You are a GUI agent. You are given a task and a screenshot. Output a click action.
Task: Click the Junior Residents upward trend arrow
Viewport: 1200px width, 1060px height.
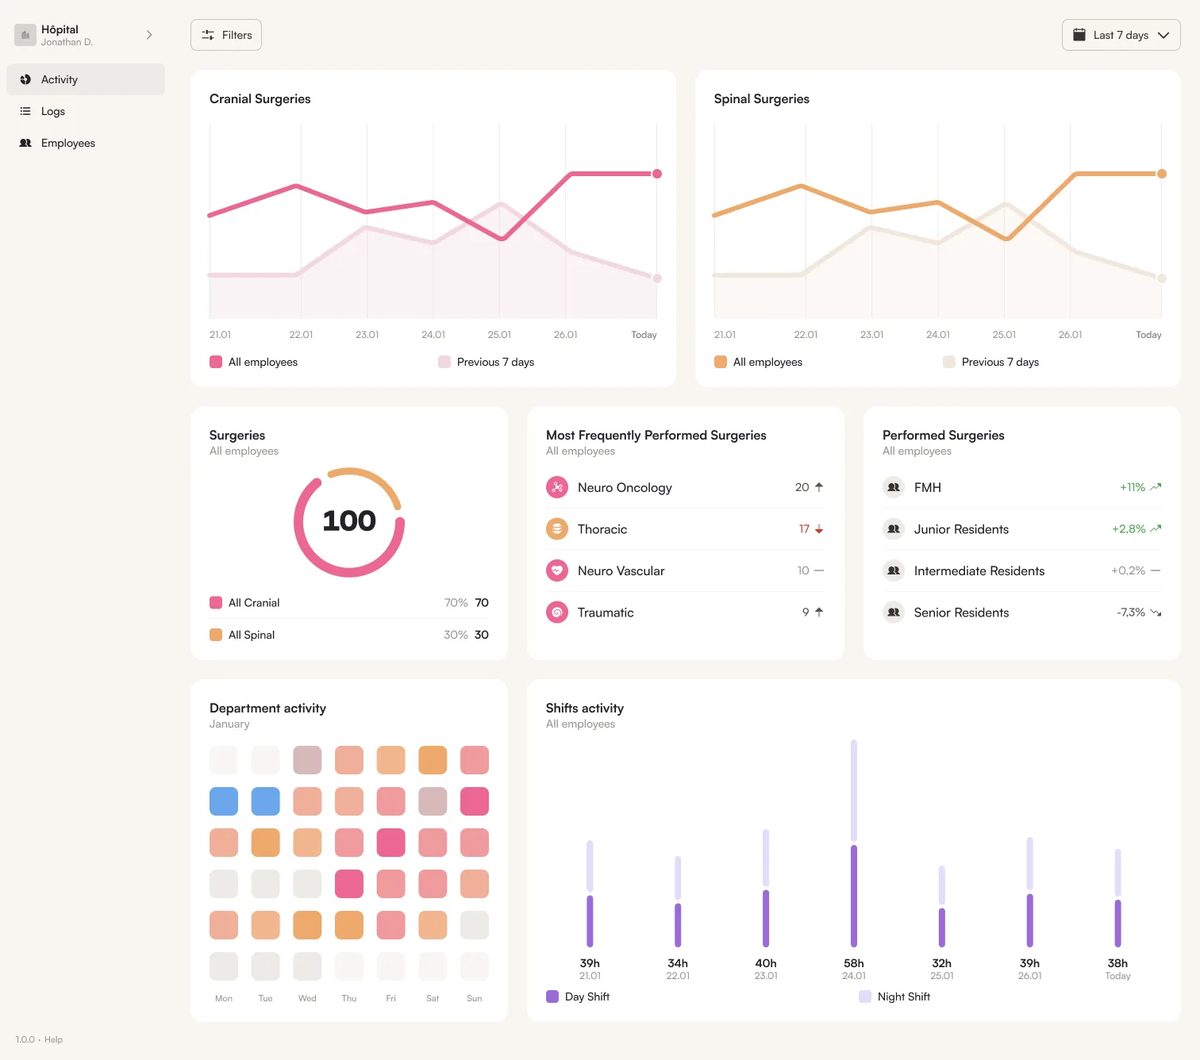[1156, 529]
